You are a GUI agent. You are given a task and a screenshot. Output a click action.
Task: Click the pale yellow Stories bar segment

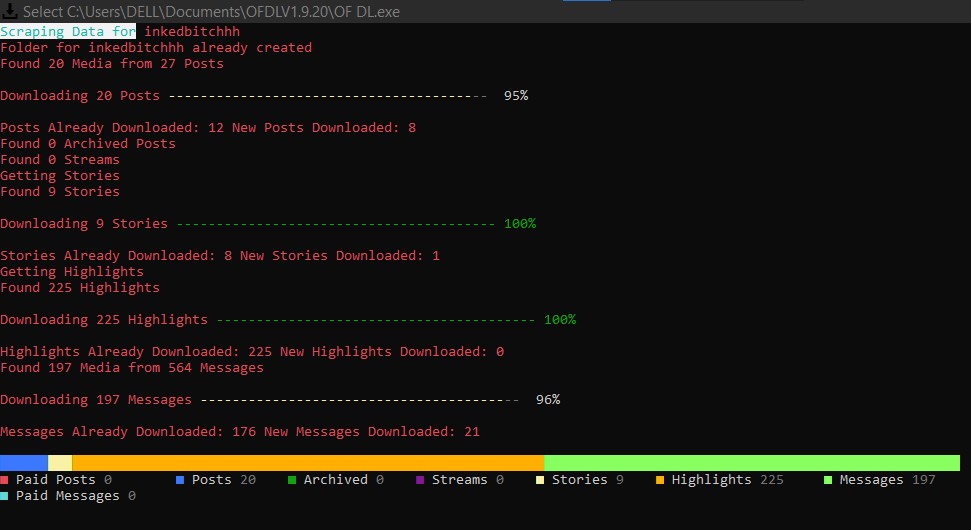60,463
